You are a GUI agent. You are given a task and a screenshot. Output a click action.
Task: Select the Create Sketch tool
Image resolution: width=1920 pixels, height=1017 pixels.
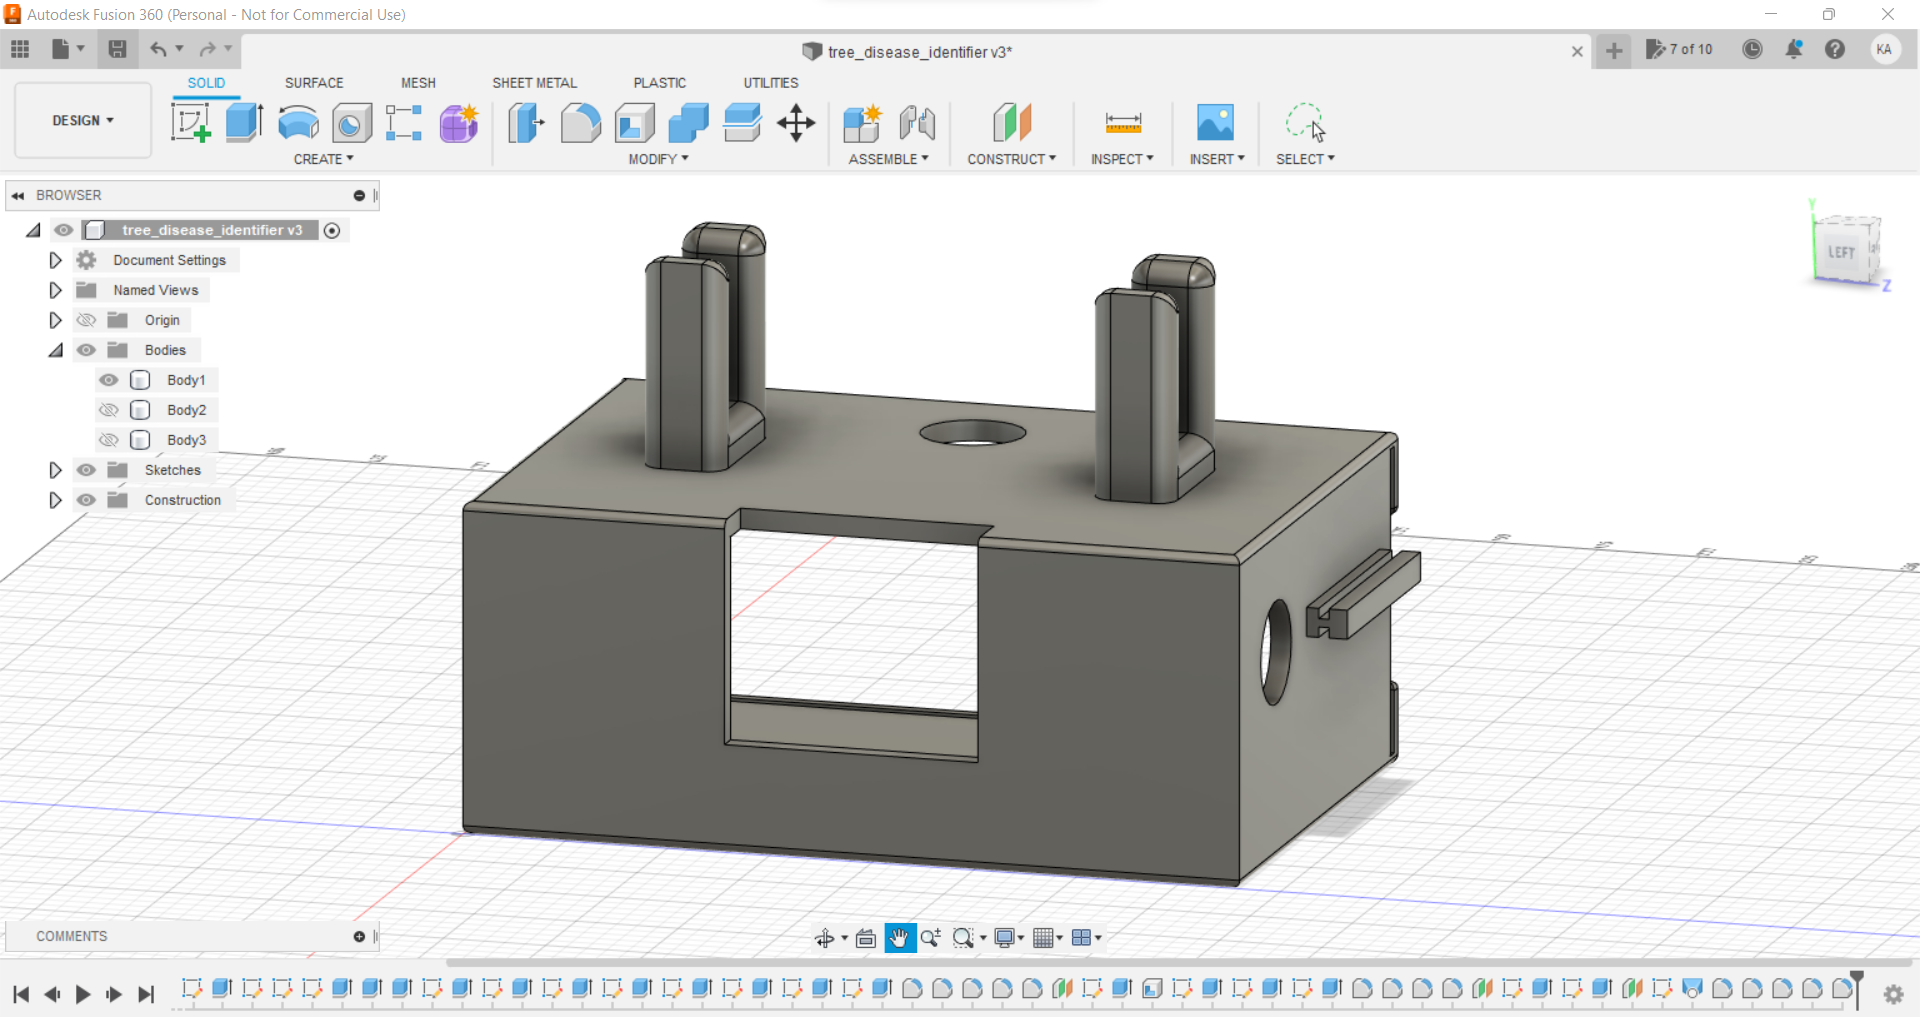pos(190,123)
